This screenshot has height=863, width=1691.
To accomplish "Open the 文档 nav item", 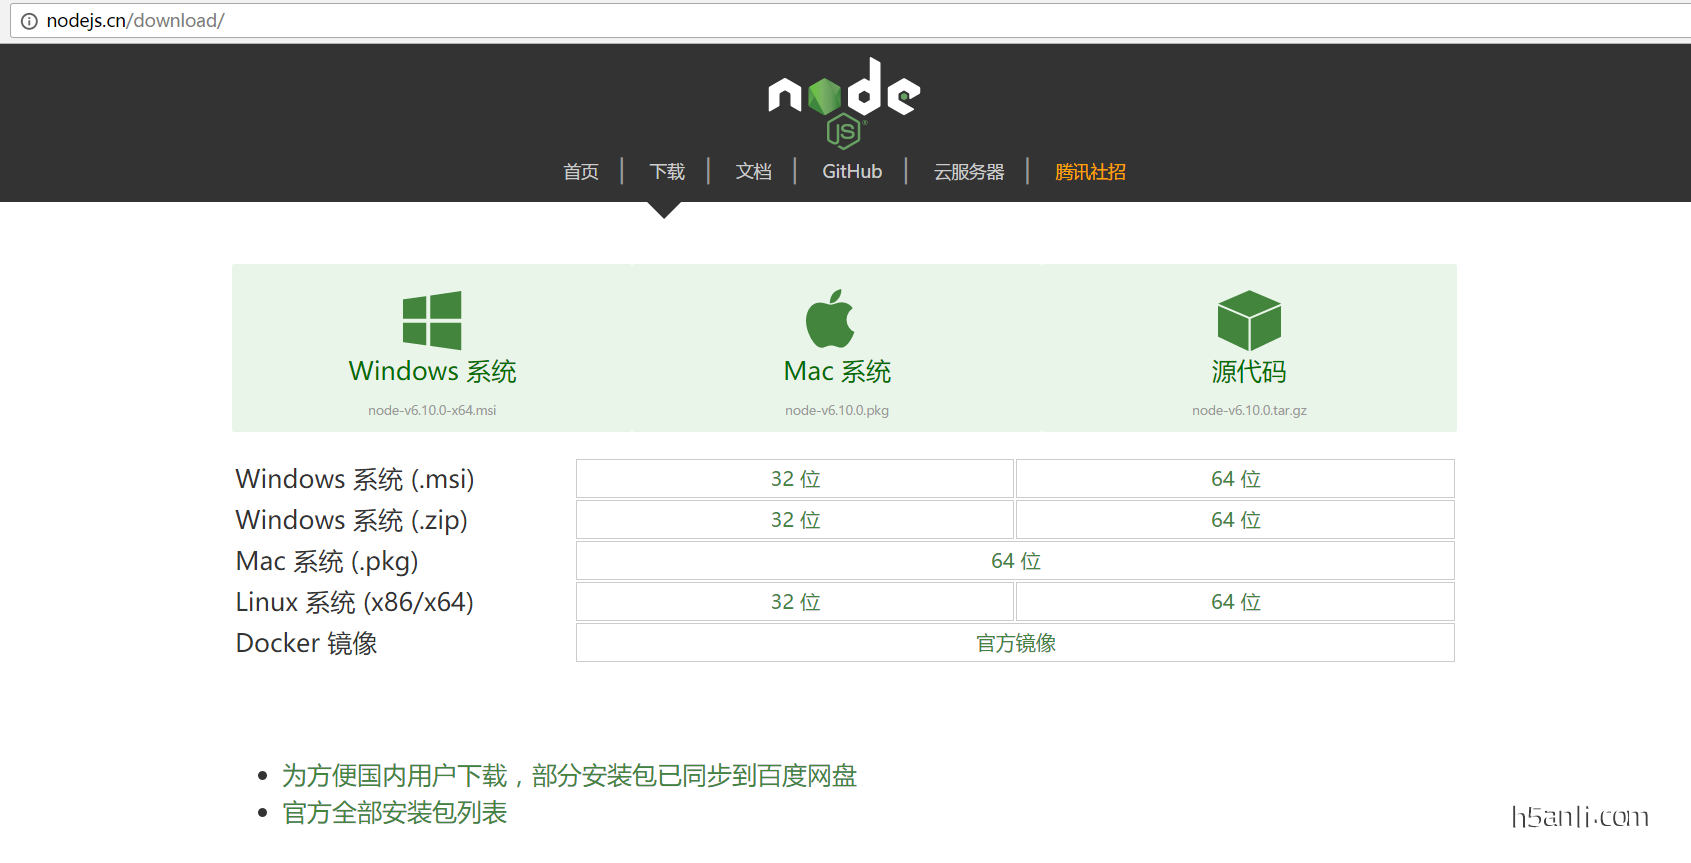I will [754, 172].
